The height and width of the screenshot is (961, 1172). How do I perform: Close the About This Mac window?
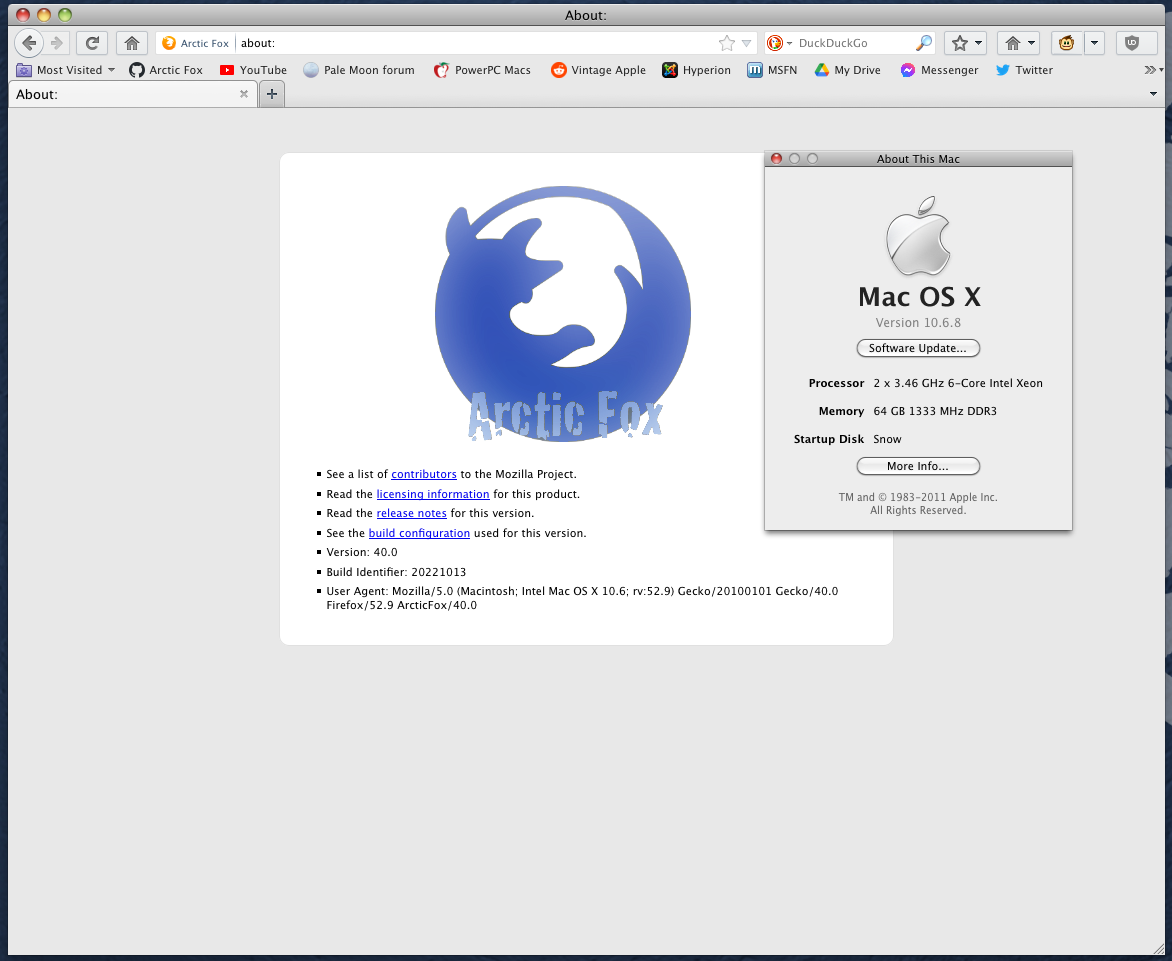click(777, 158)
